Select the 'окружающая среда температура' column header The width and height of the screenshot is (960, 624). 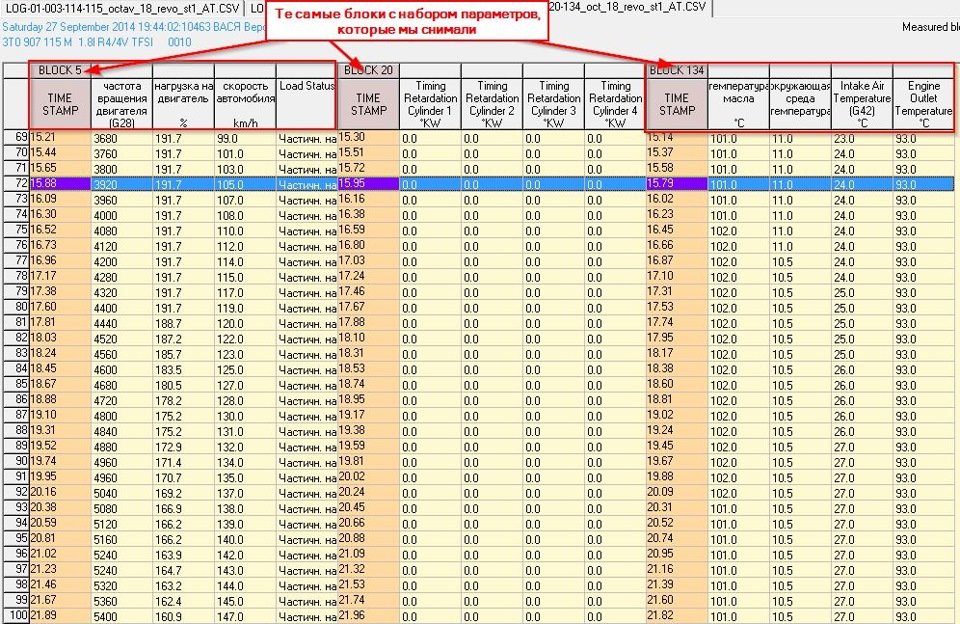point(800,104)
